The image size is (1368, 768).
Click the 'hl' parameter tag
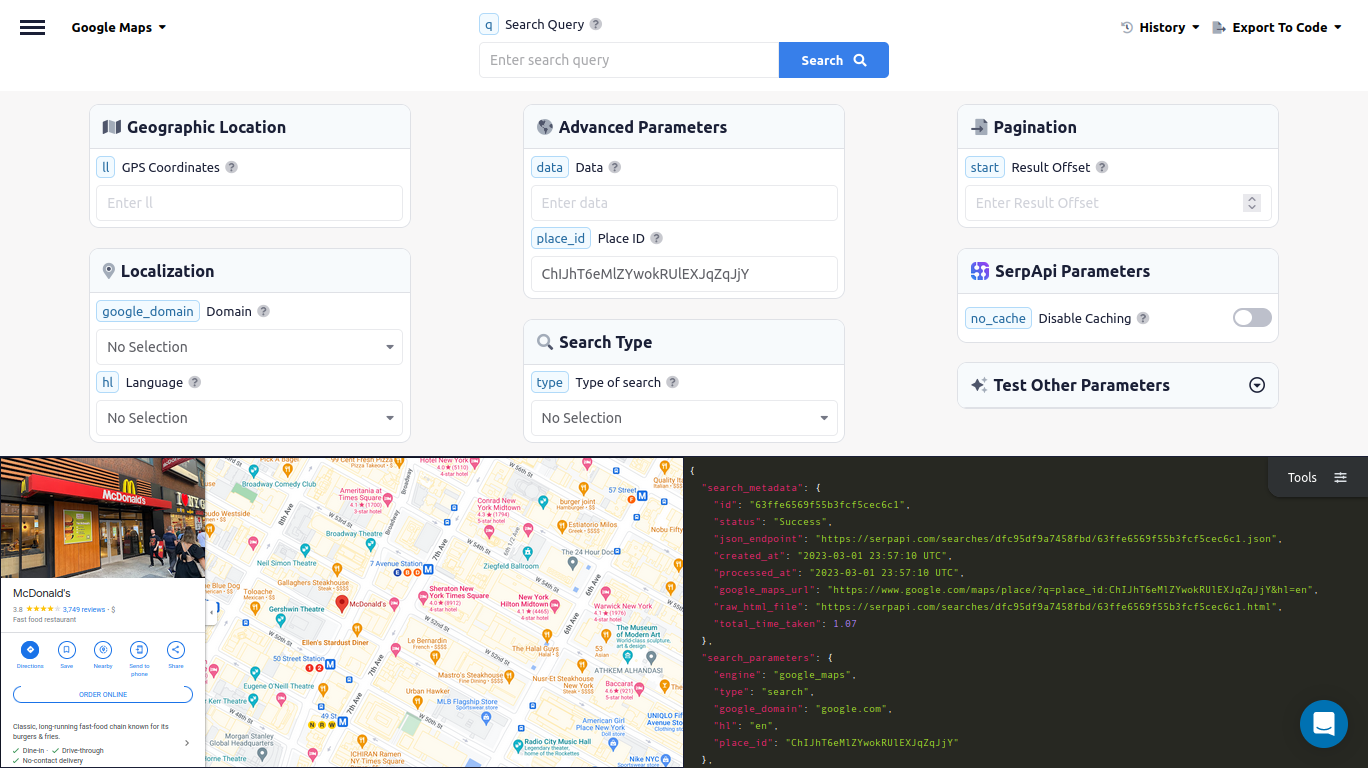107,382
